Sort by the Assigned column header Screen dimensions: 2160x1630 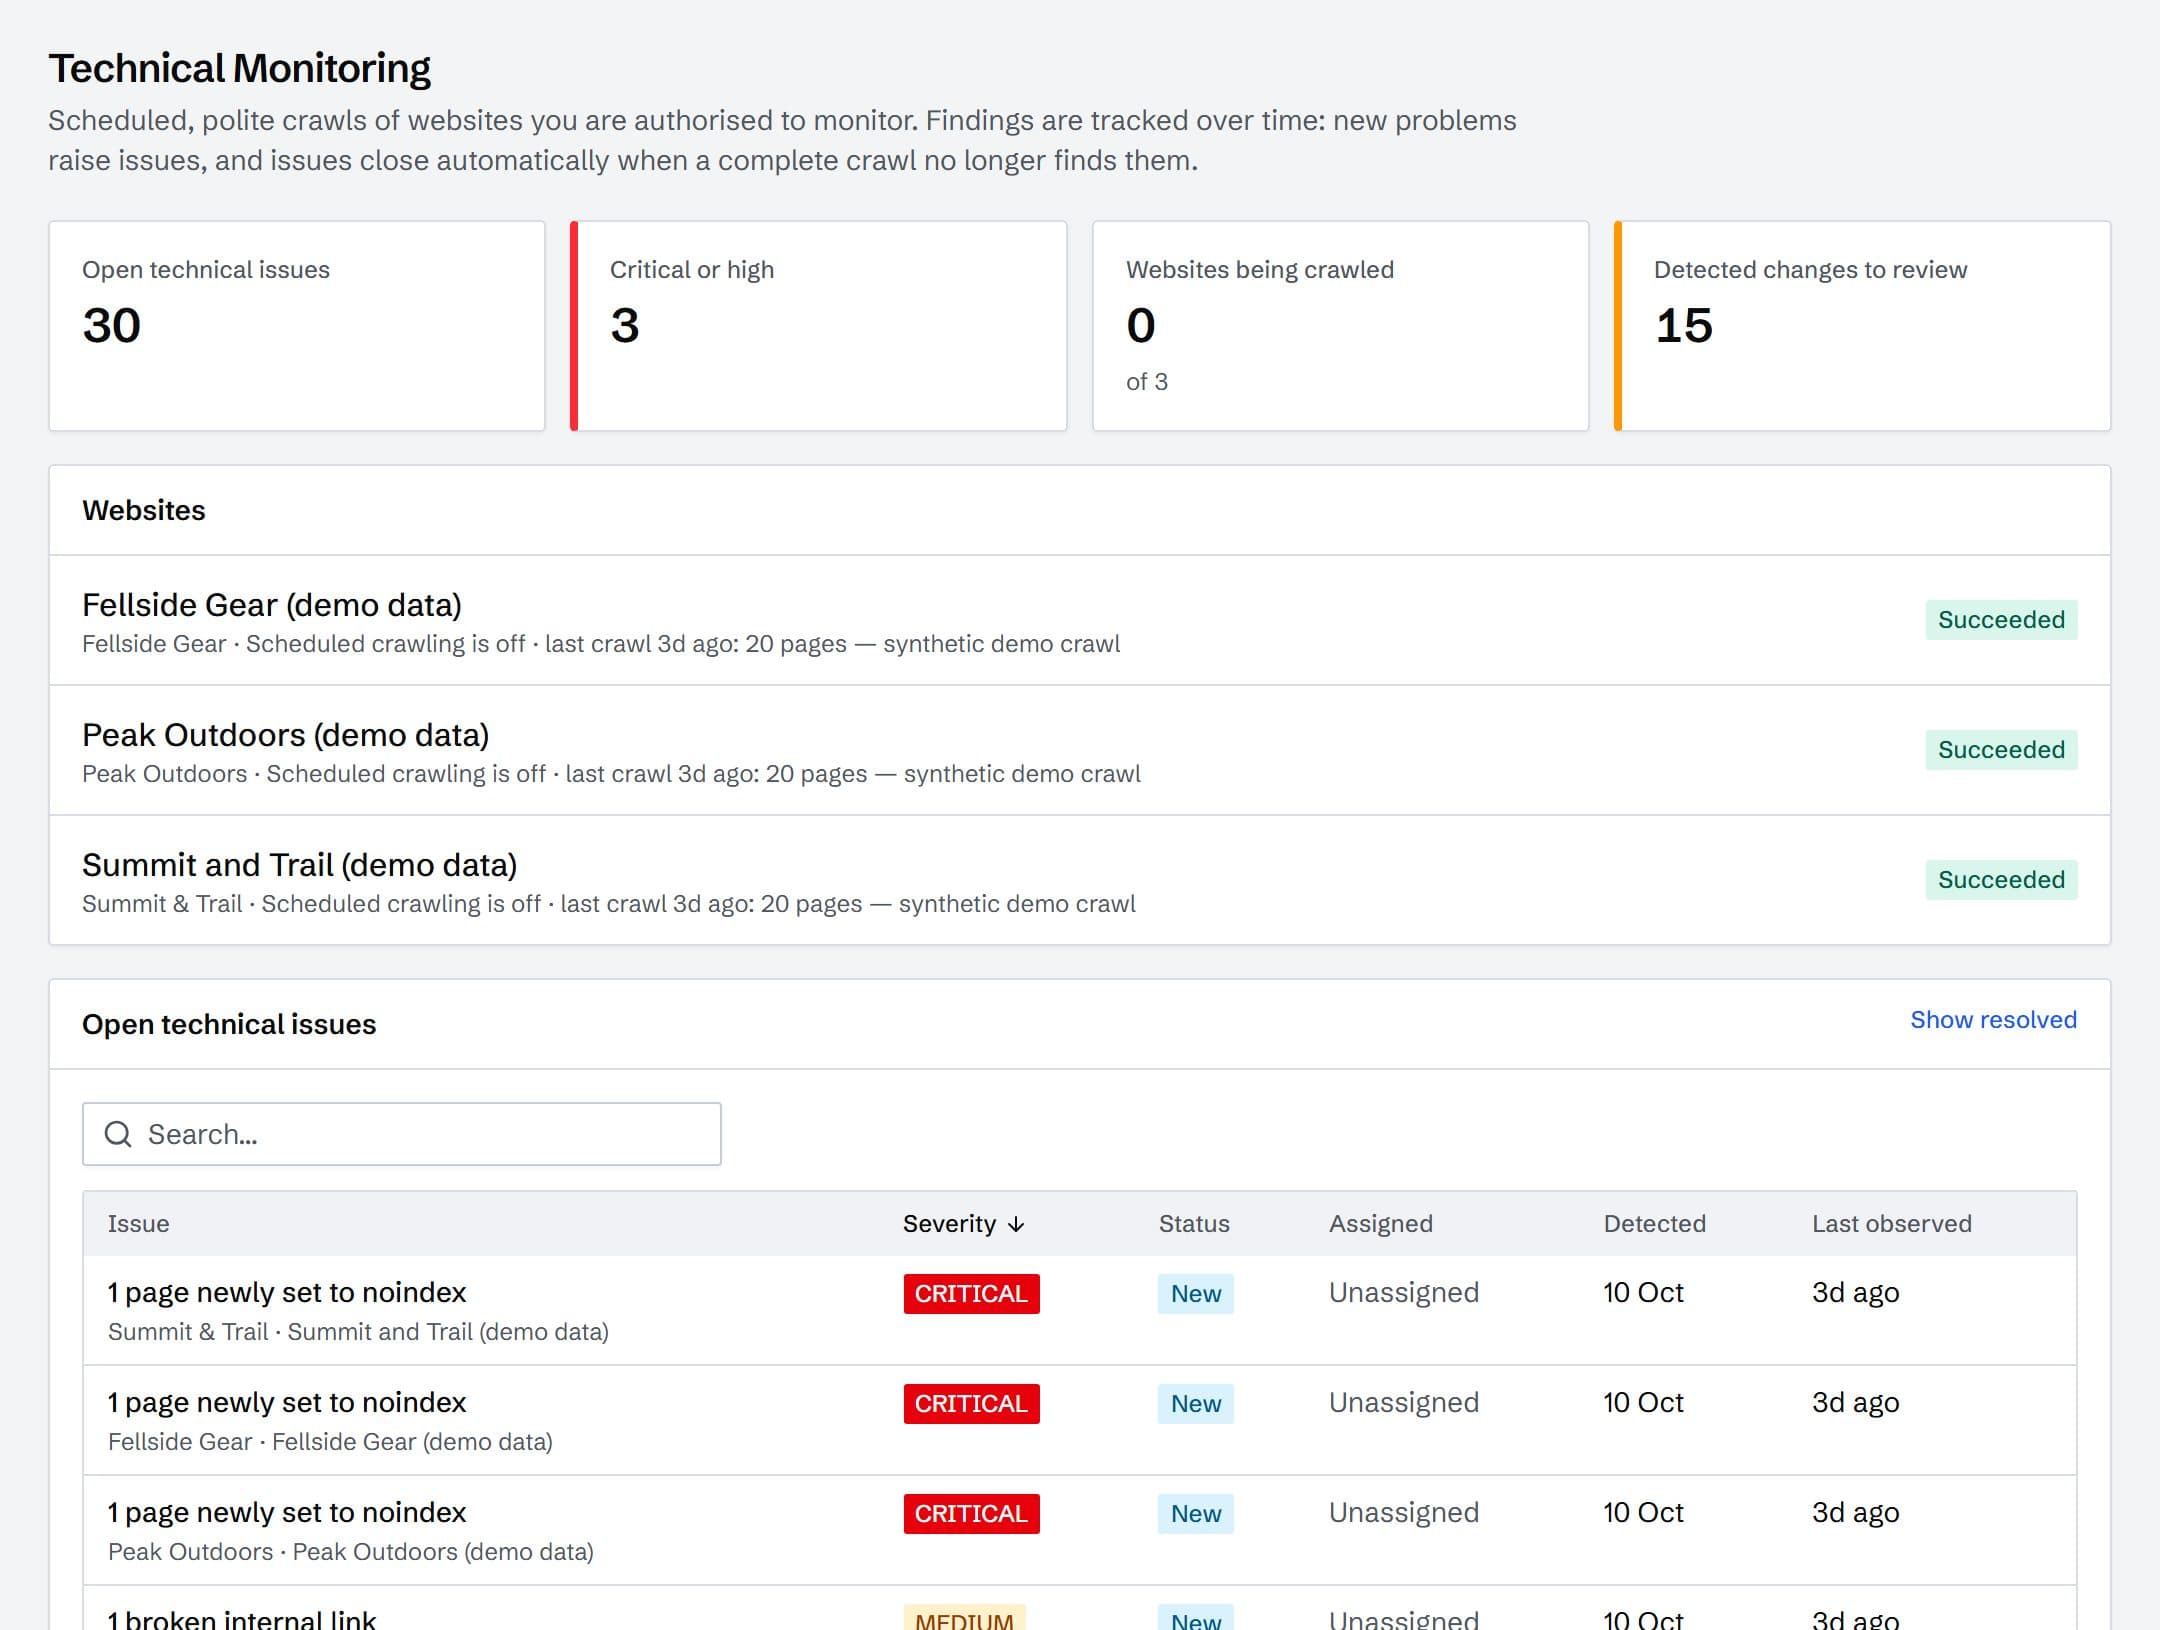1380,1224
